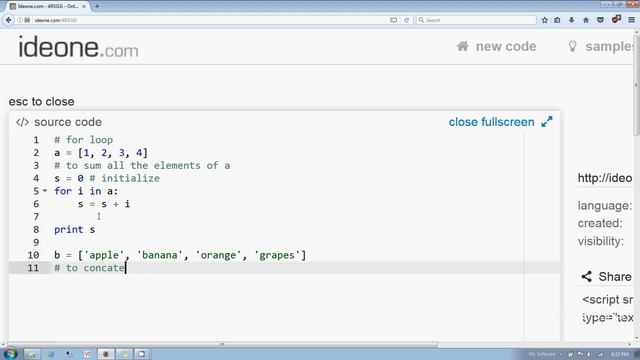
Task: Open a new browser tab with plus
Action: tap(97, 6)
